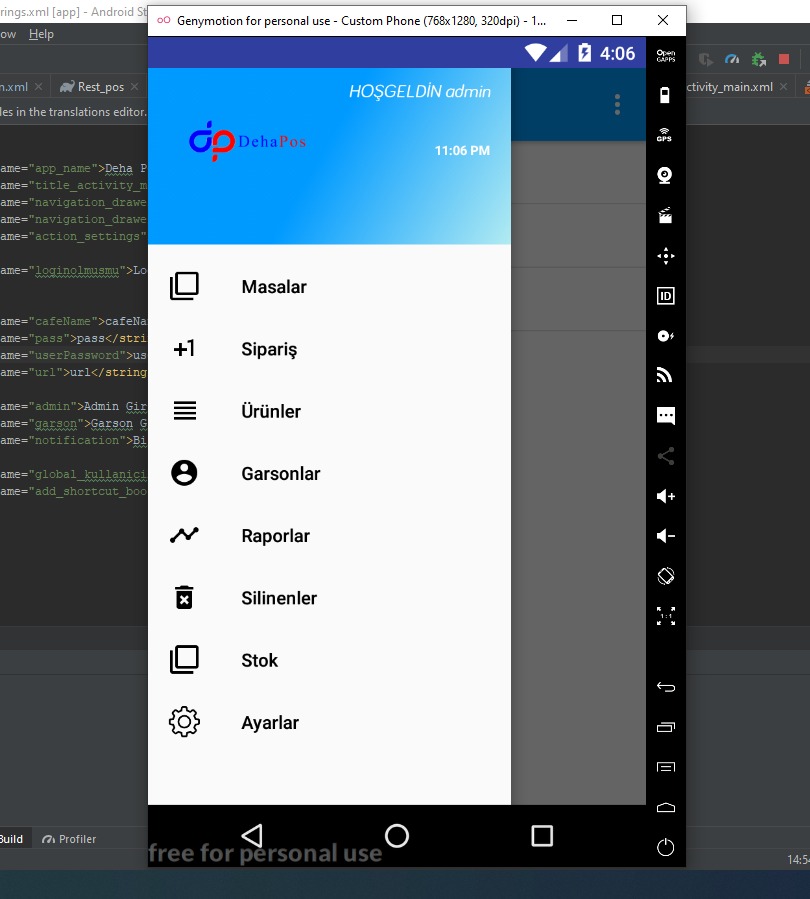Screen dimensions: 810x899
Task: Open Masalar in the navigation drawer
Action: coord(273,287)
